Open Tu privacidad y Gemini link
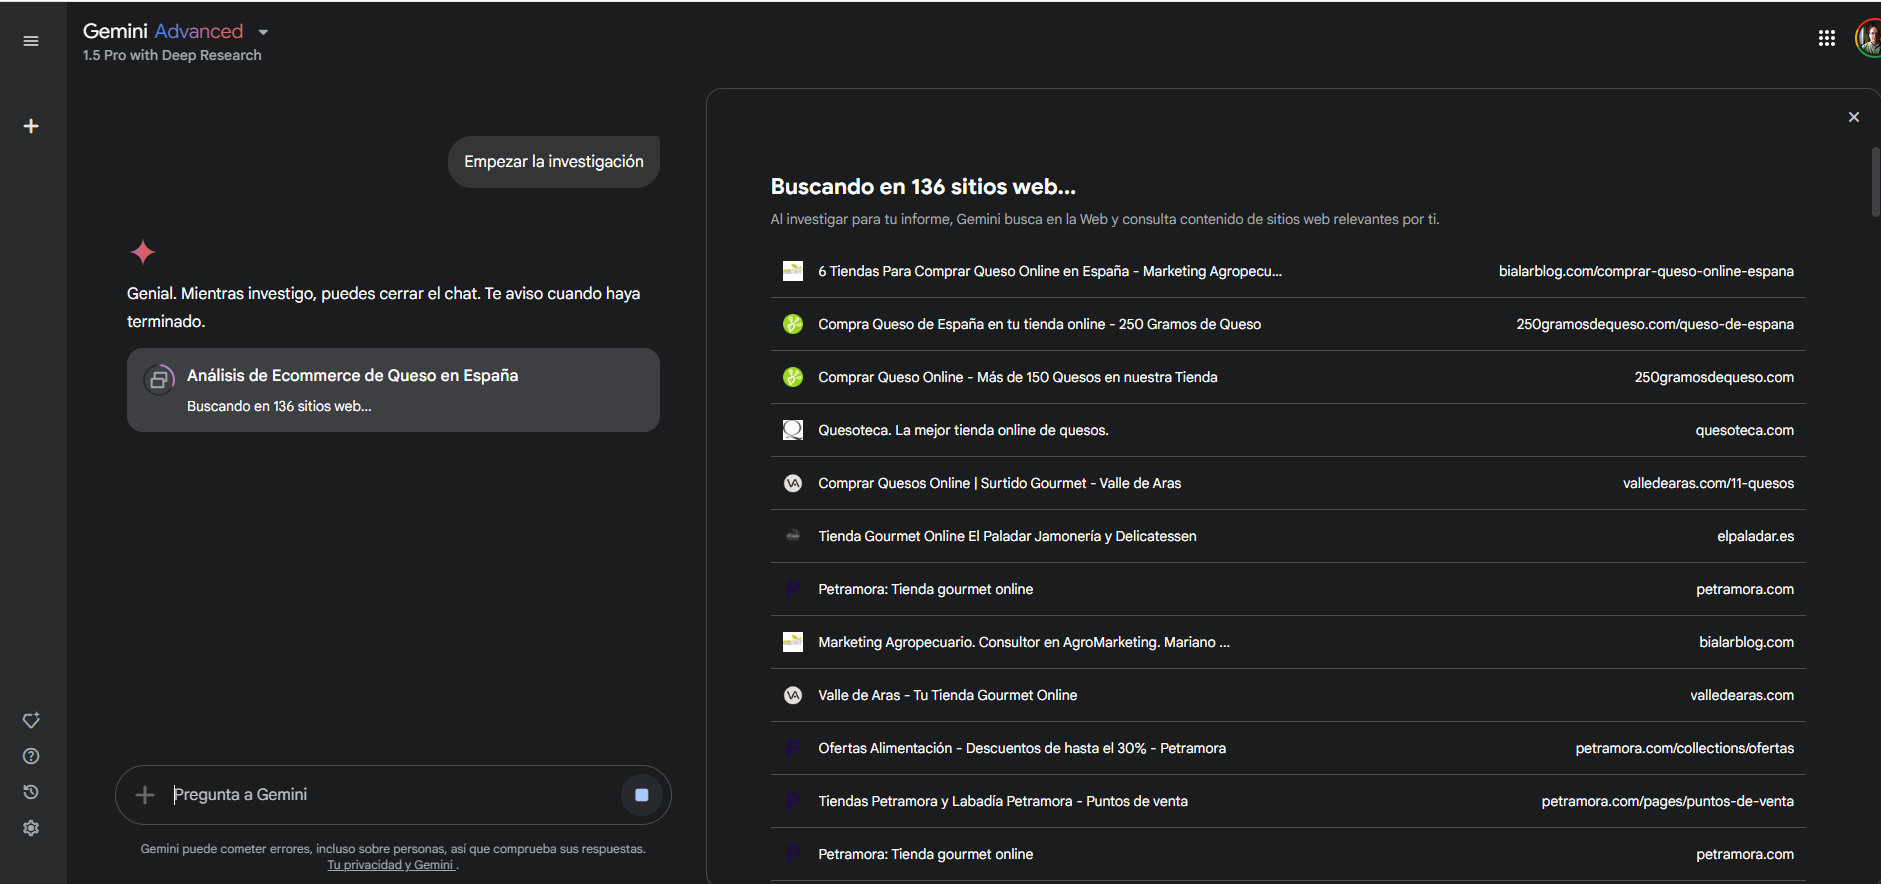 pyautogui.click(x=391, y=865)
